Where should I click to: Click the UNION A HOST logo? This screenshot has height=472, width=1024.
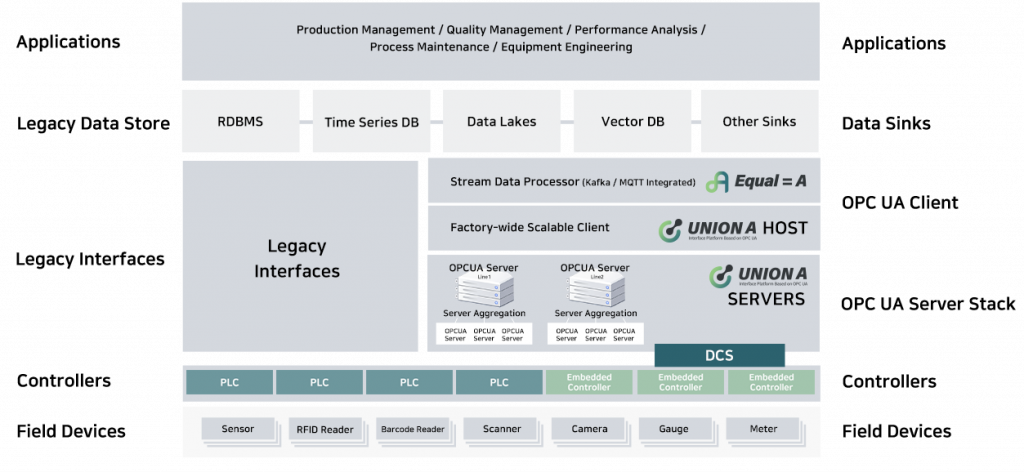[x=732, y=229]
